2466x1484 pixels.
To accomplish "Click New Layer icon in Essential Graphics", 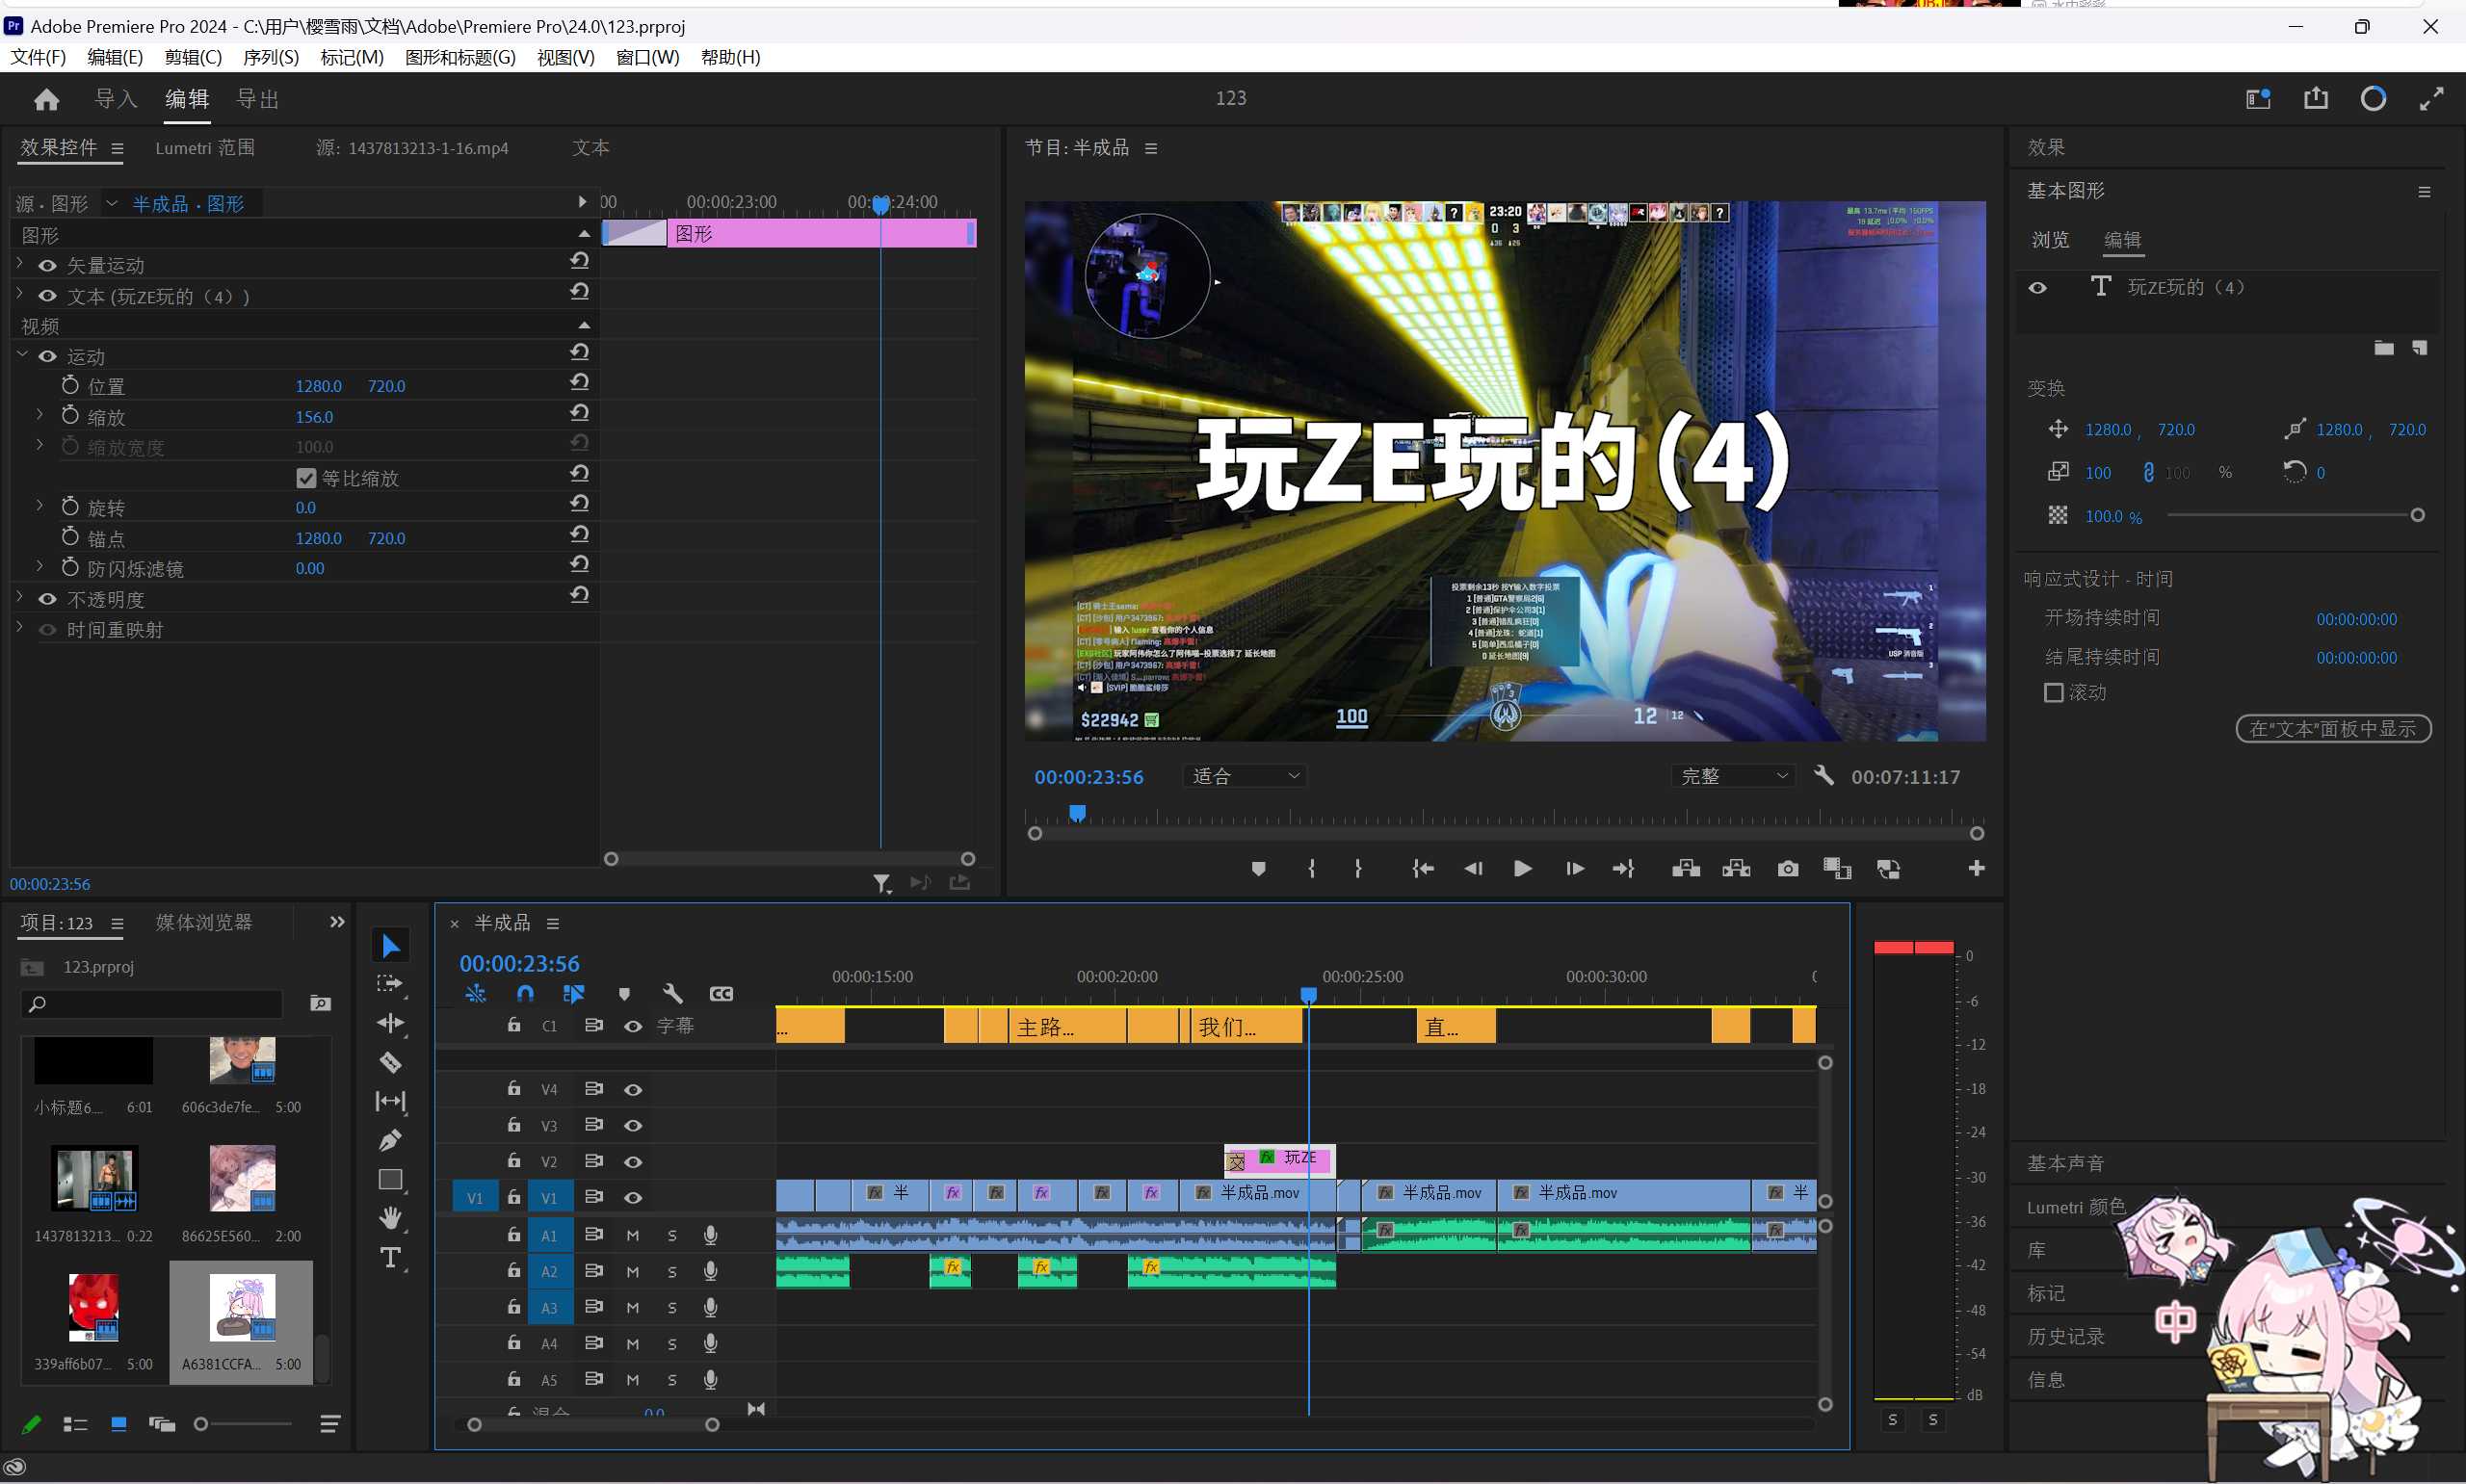I will (2420, 348).
